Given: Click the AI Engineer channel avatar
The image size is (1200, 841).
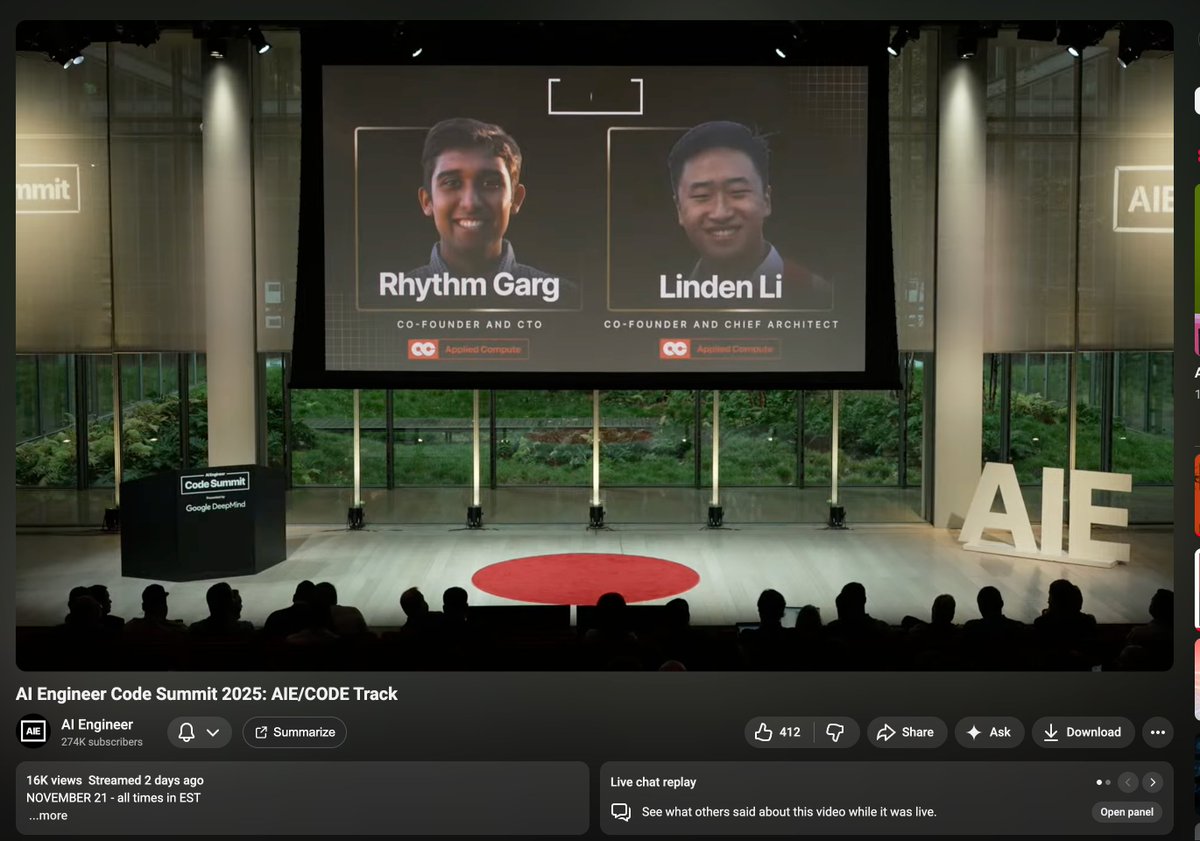Looking at the screenshot, I should tap(34, 732).
